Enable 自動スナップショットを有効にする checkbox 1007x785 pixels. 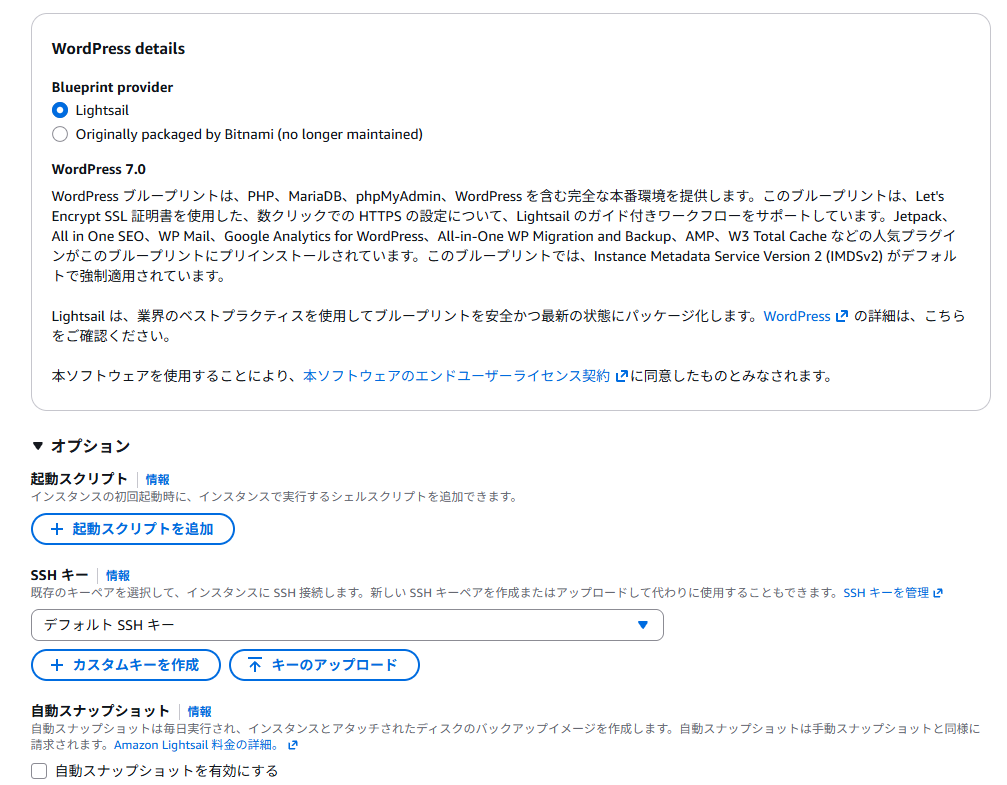39,771
